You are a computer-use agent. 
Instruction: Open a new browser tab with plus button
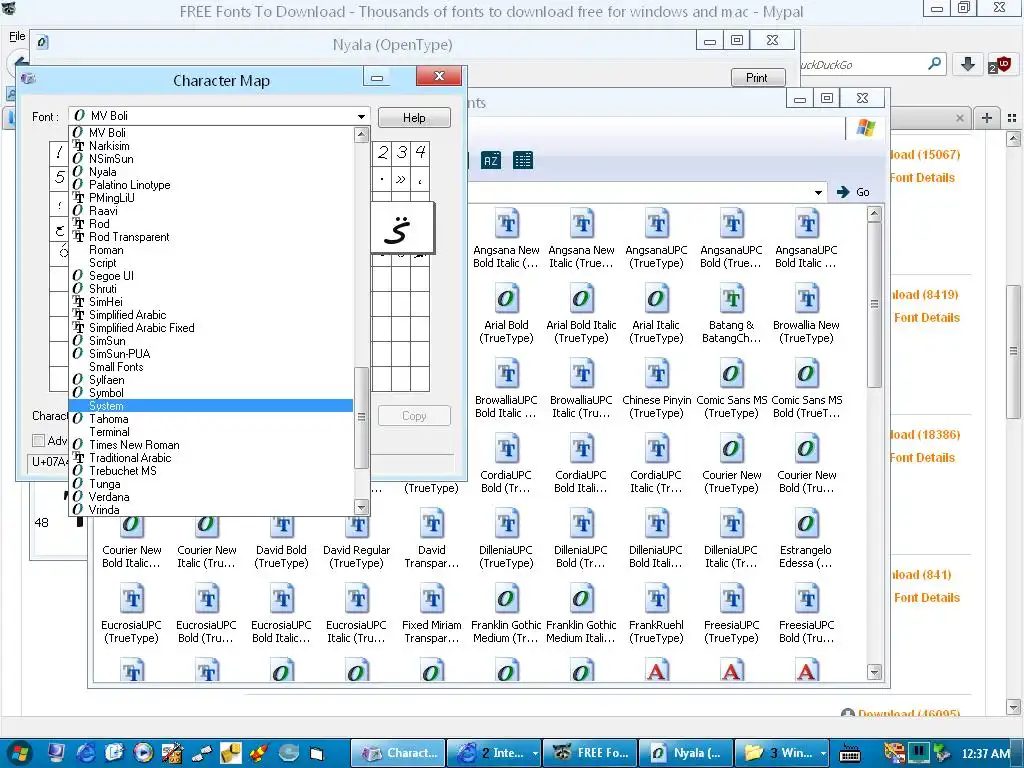click(987, 118)
